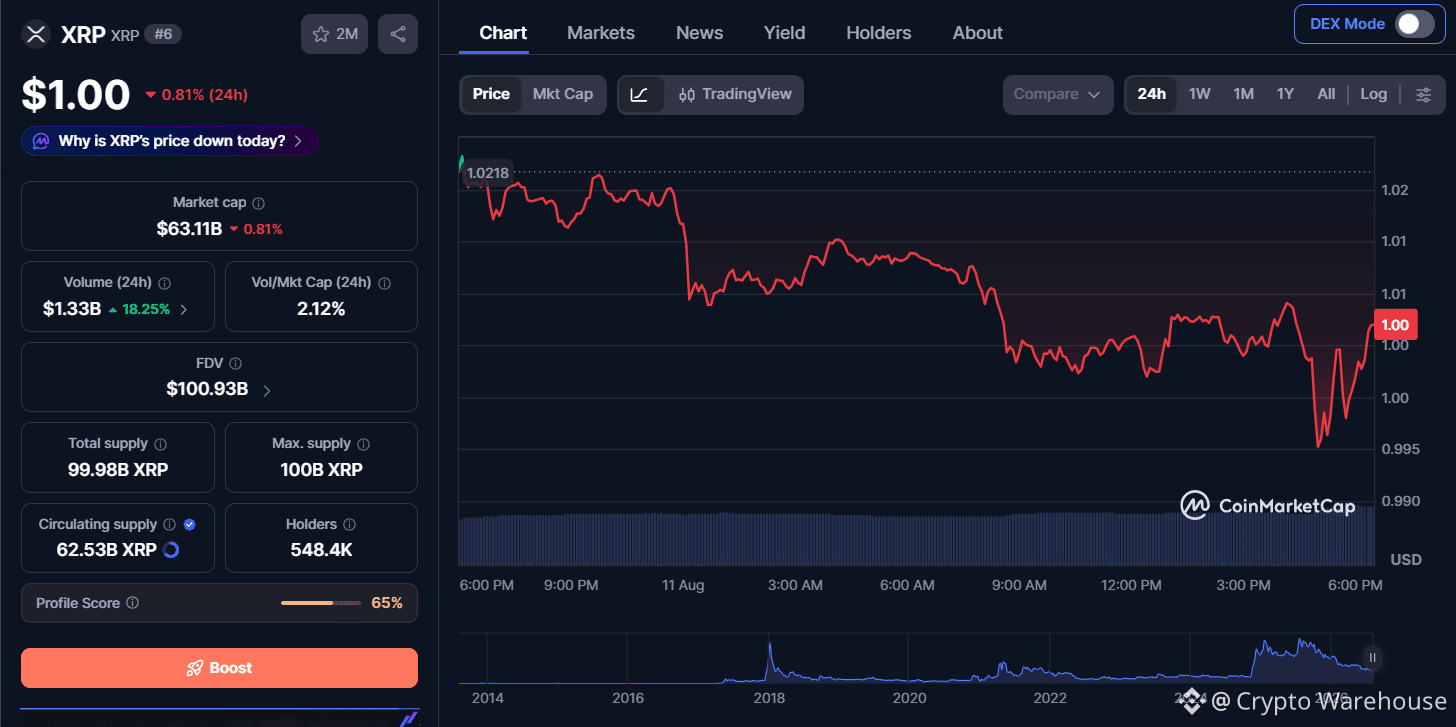Image resolution: width=1456 pixels, height=727 pixels.
Task: Click the Holders info icon
Action: click(x=349, y=524)
